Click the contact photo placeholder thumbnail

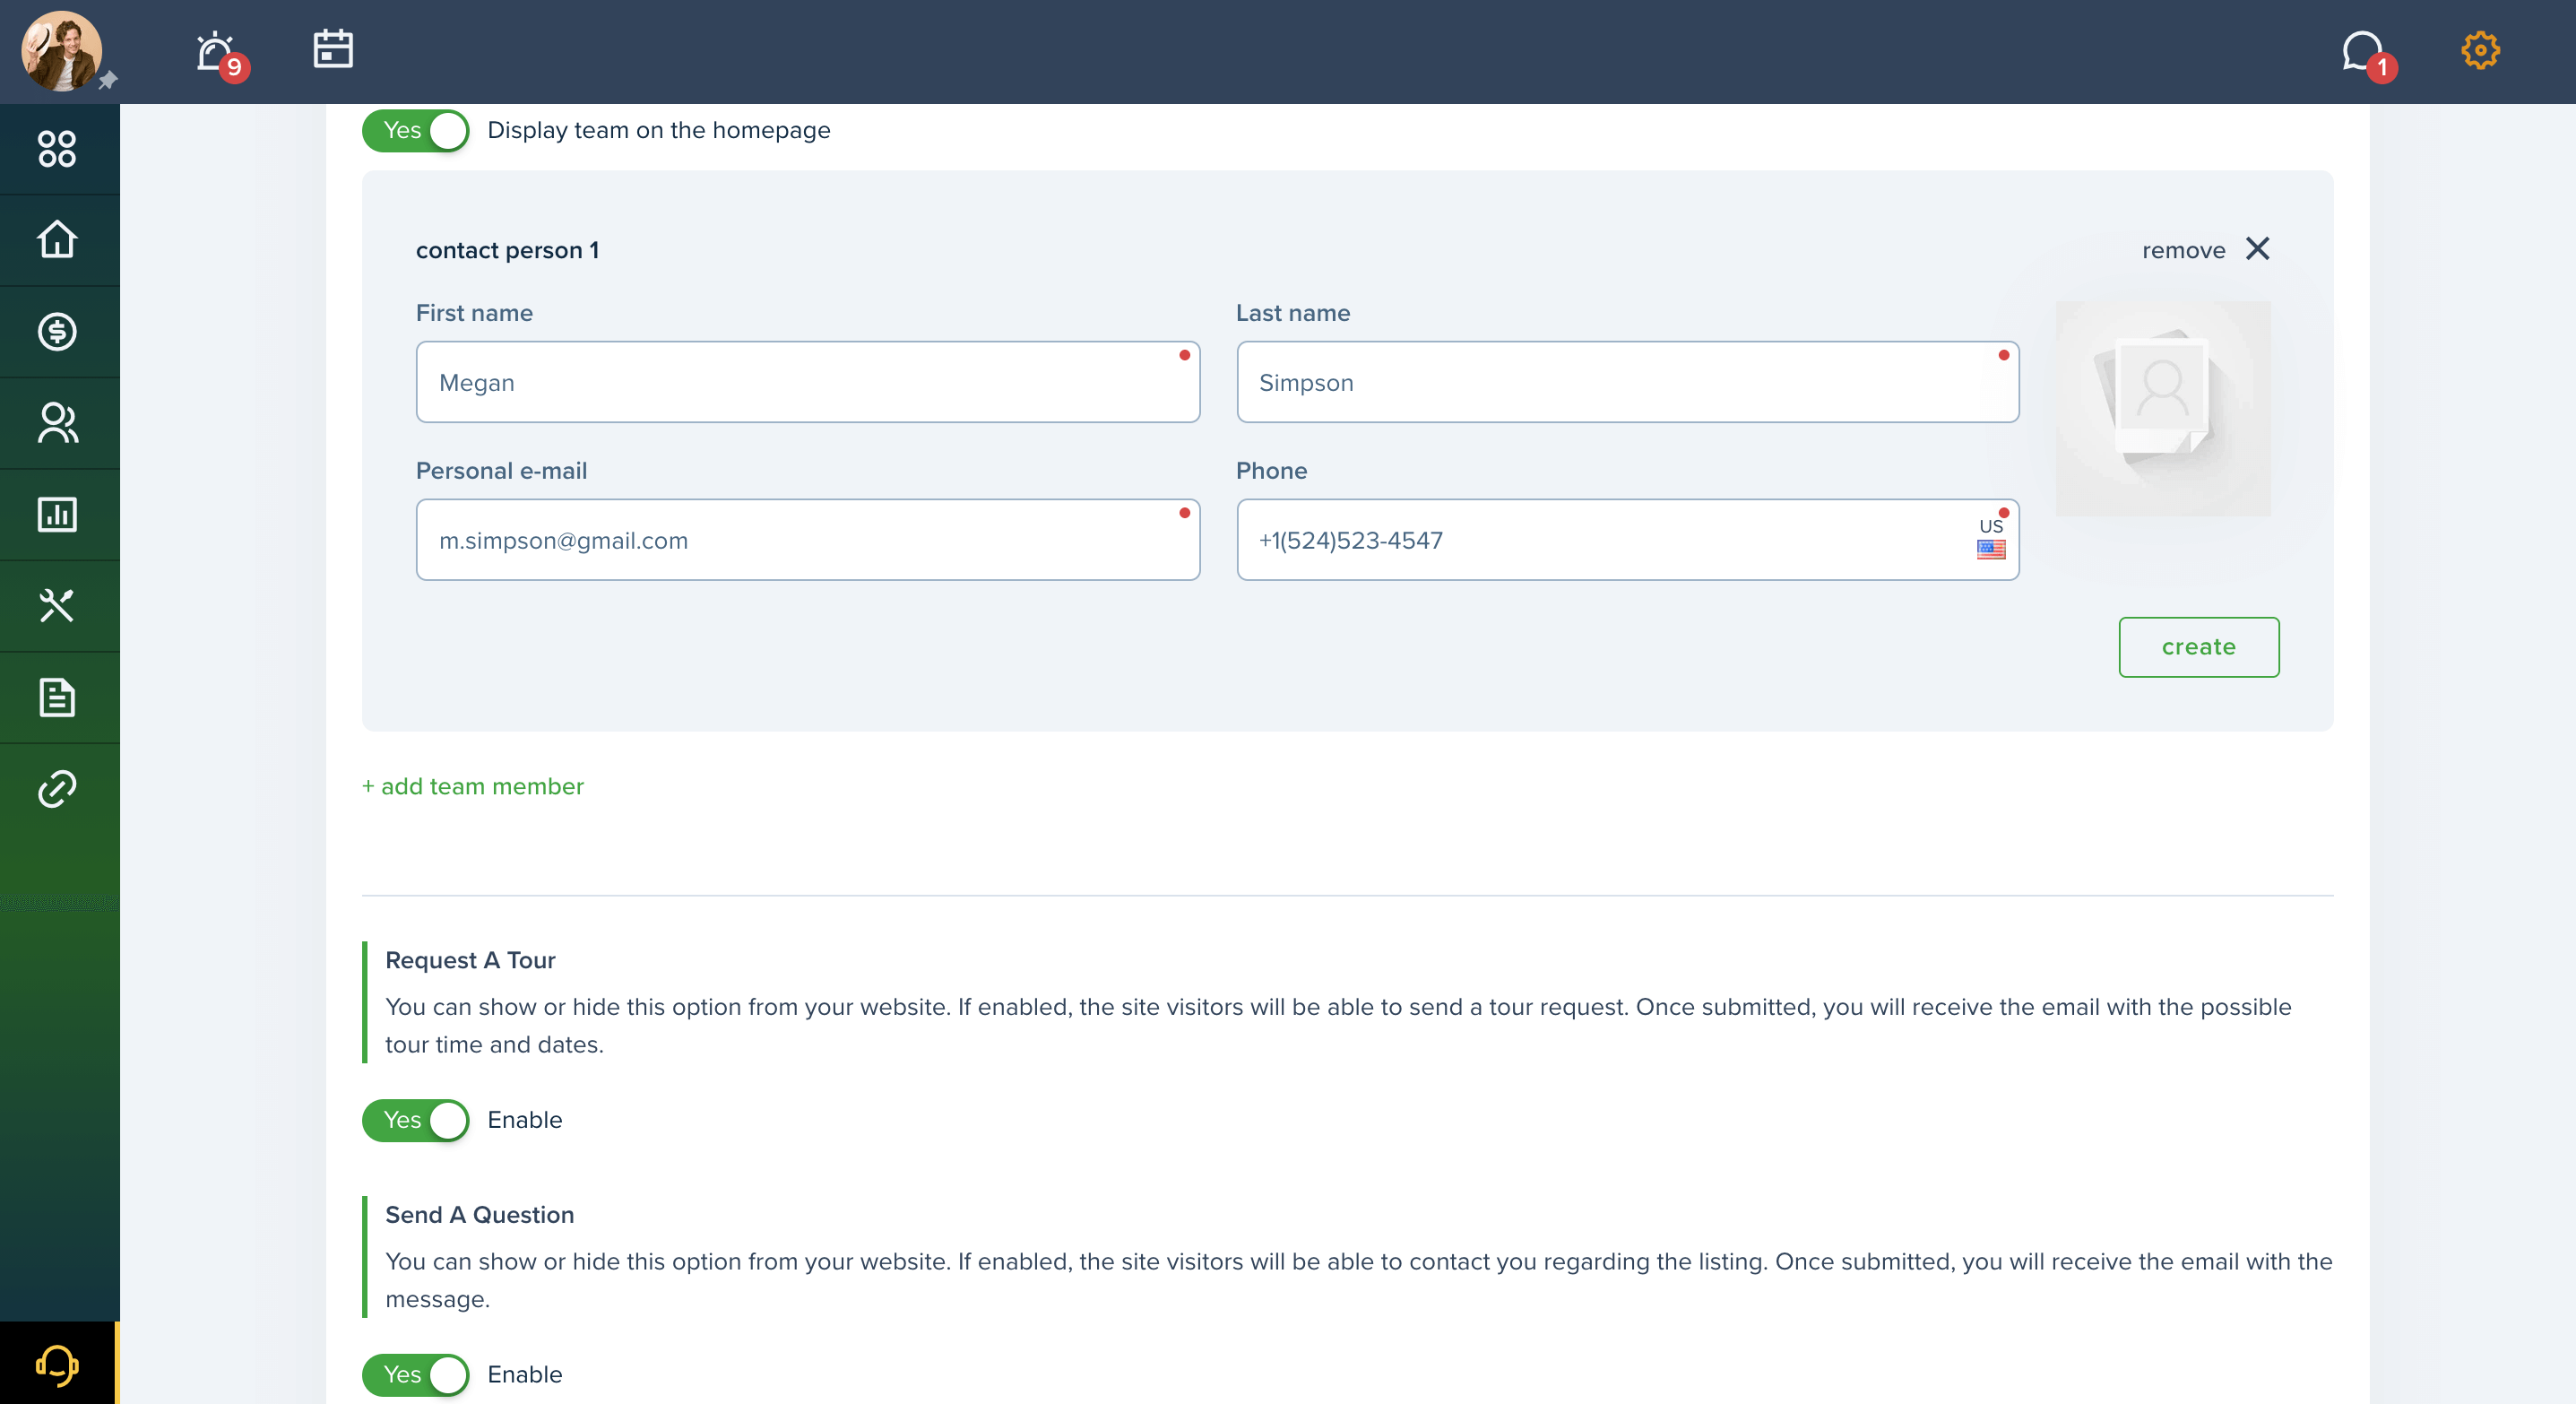(2163, 409)
